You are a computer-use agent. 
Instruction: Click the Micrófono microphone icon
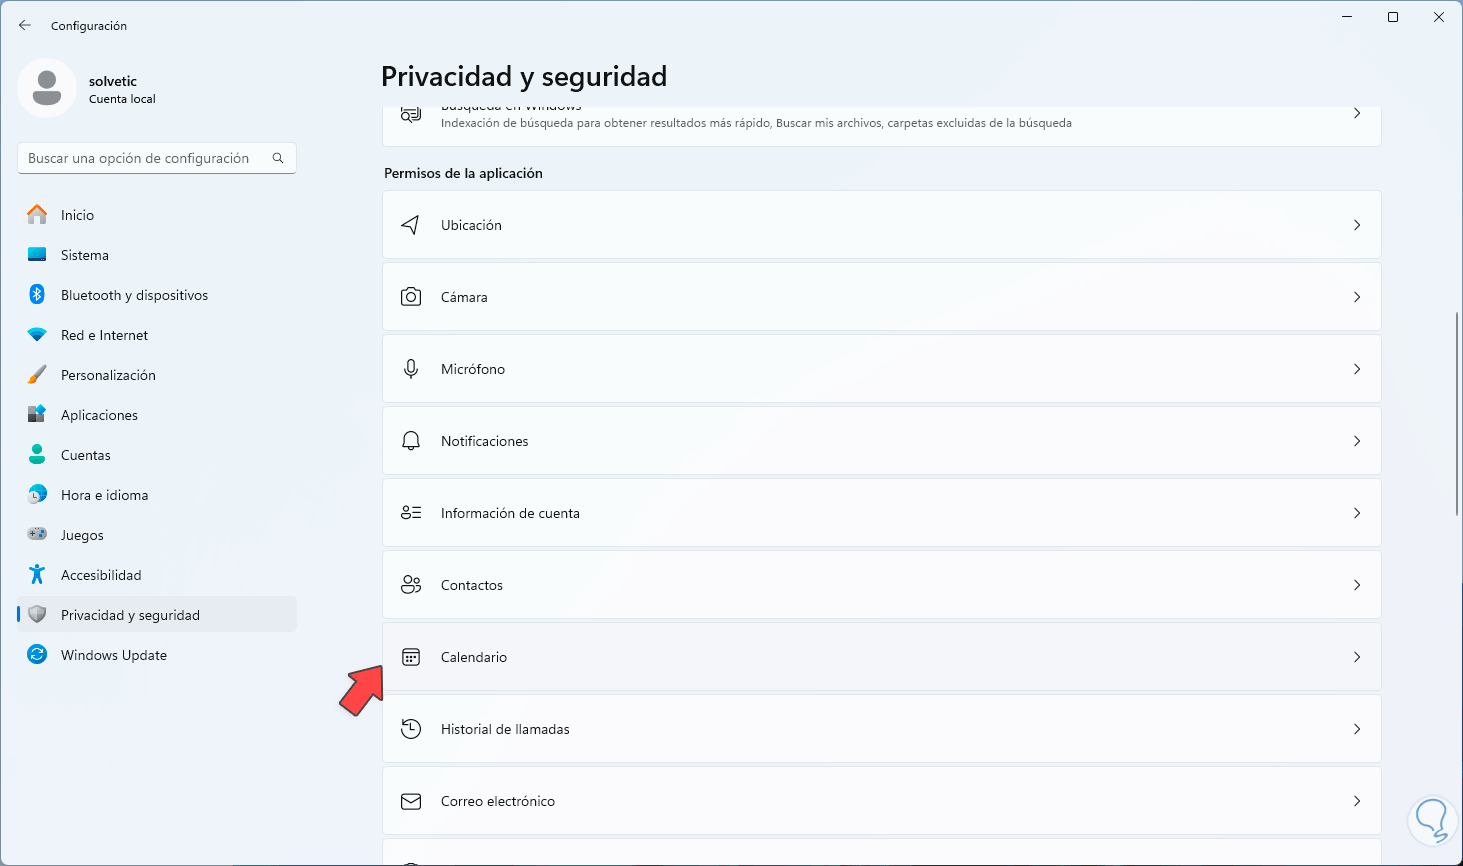[410, 369]
